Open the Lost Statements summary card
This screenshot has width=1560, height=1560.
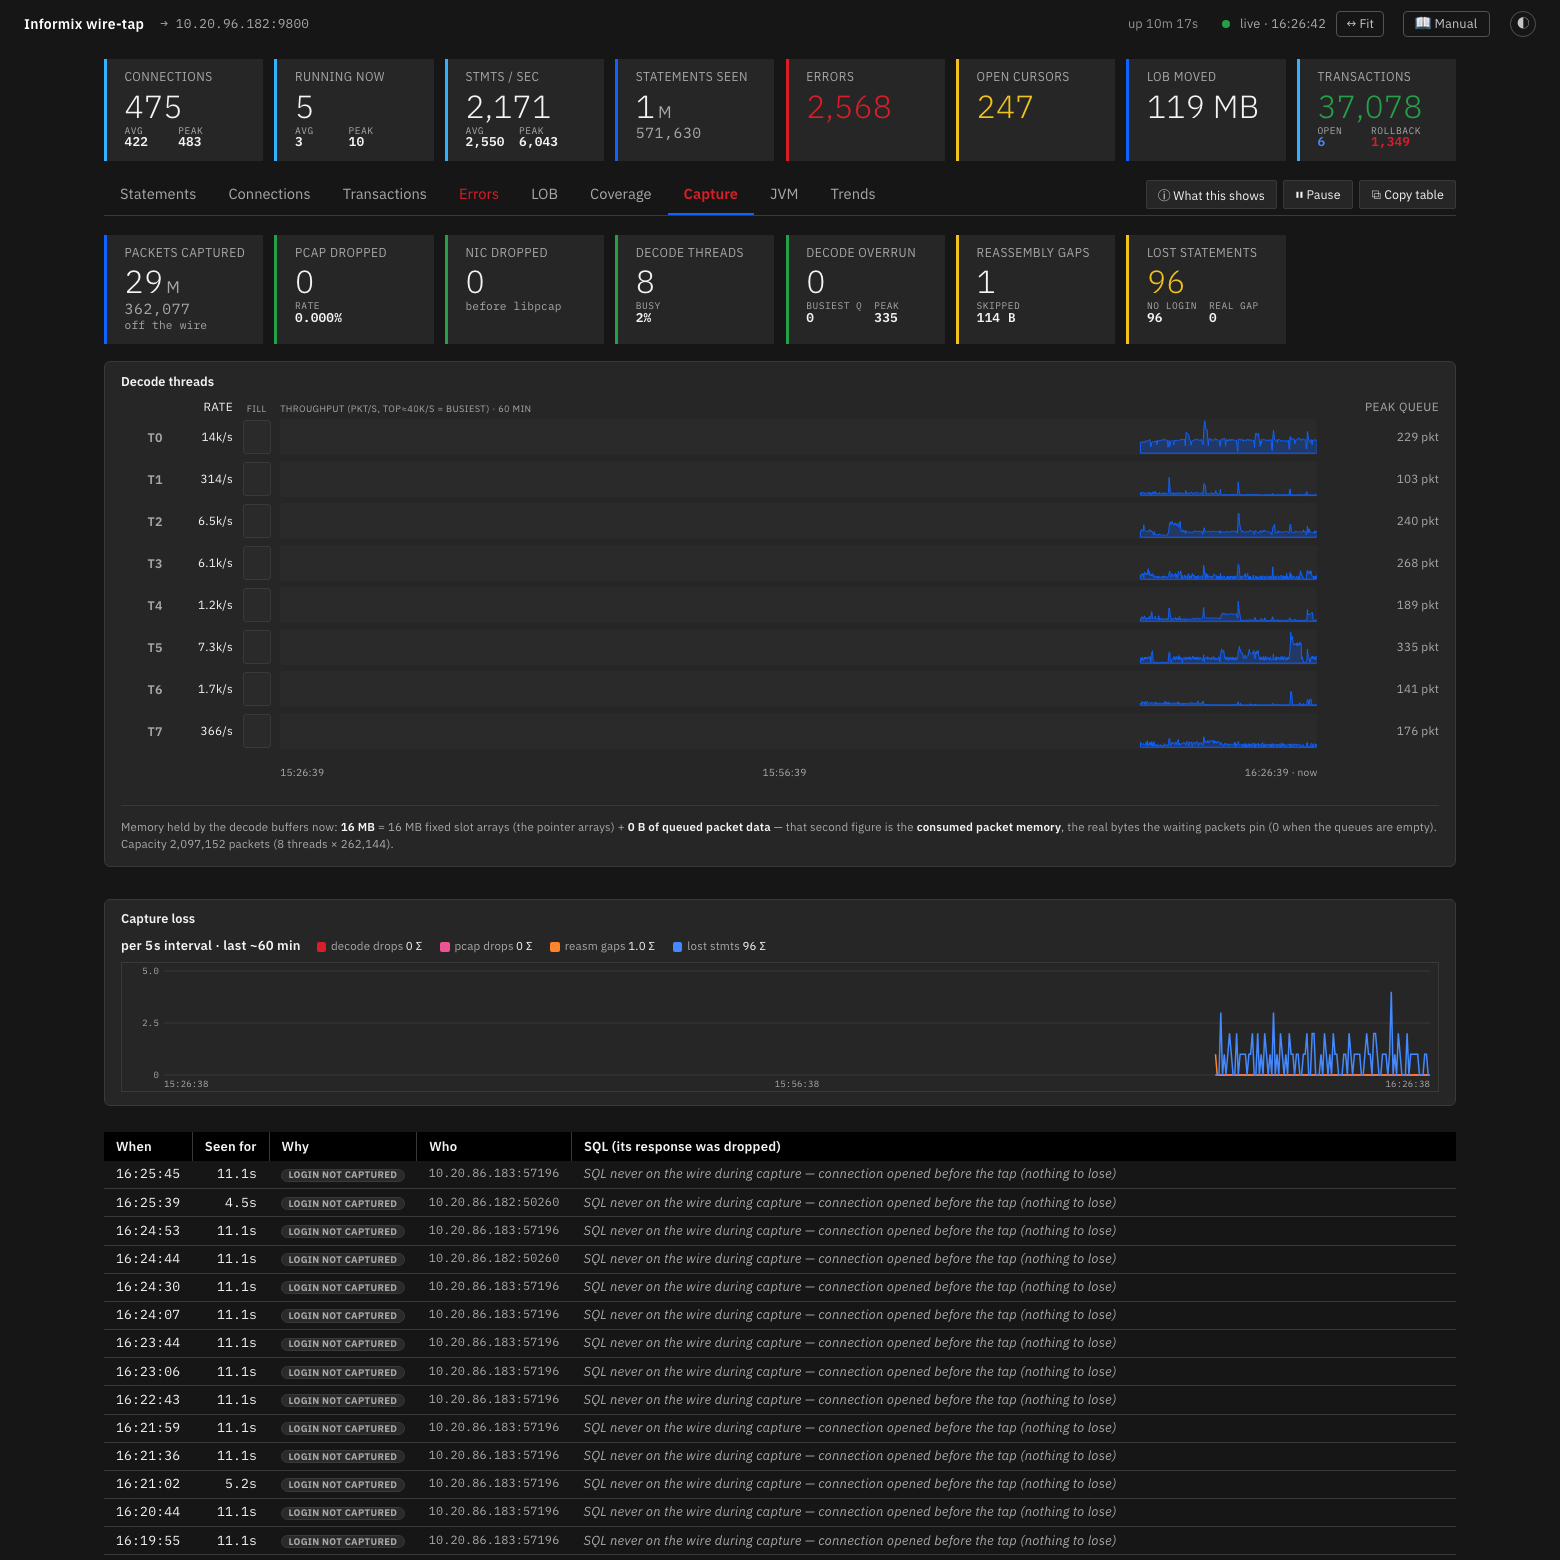click(x=1205, y=289)
